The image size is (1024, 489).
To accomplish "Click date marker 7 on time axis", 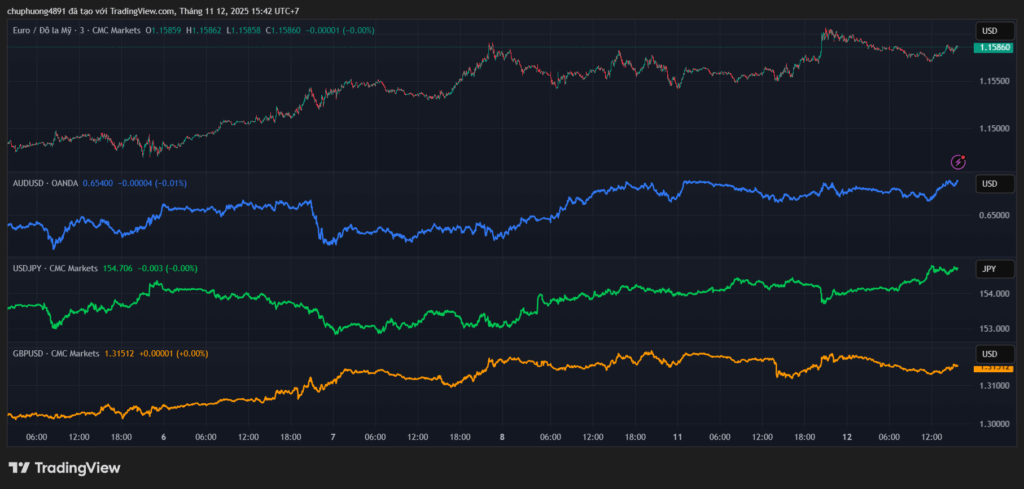I will [333, 437].
